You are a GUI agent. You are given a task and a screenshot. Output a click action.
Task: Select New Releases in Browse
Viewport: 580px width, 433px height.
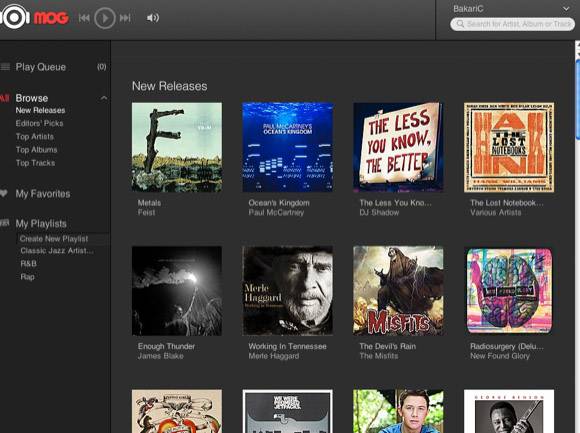(x=40, y=110)
